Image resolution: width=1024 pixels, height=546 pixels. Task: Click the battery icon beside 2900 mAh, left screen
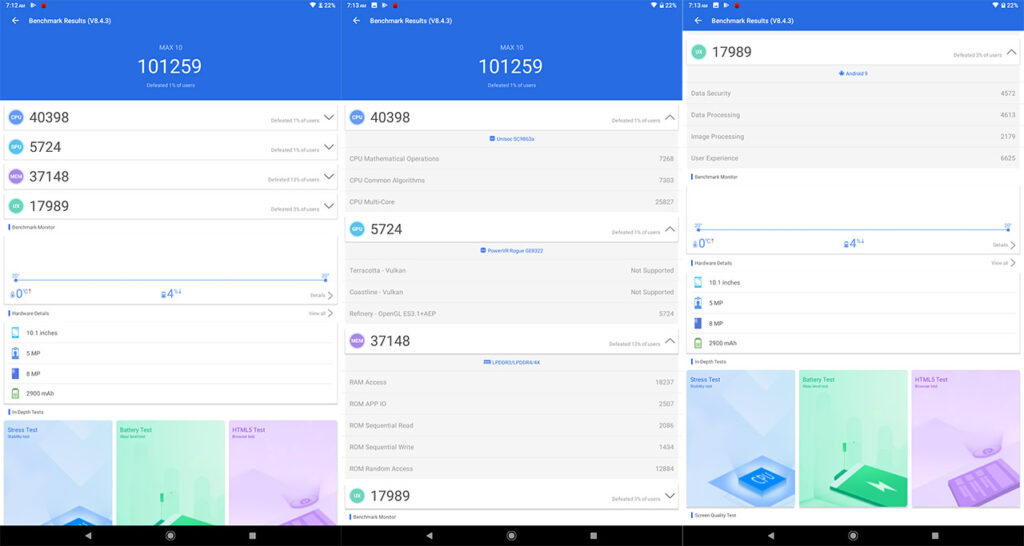tap(15, 394)
